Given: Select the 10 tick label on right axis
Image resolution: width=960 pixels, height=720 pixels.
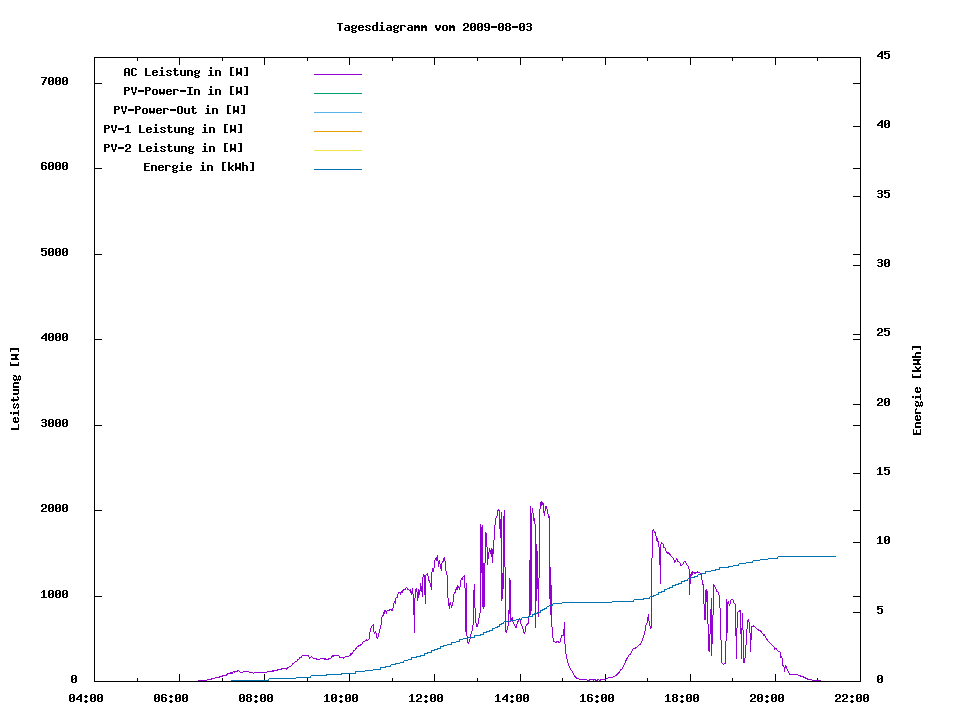Looking at the screenshot, I should (x=883, y=541).
